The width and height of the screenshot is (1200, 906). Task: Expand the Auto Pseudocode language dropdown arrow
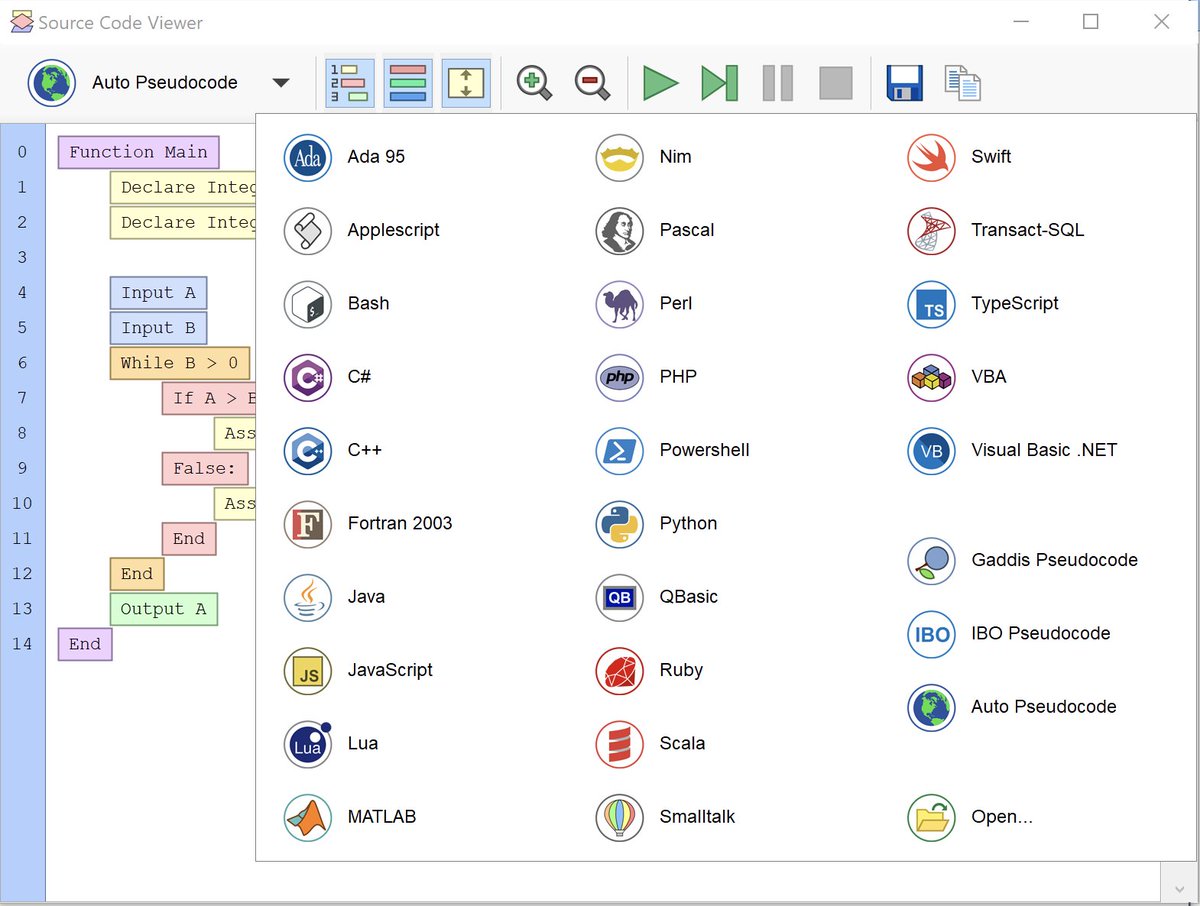tap(281, 83)
